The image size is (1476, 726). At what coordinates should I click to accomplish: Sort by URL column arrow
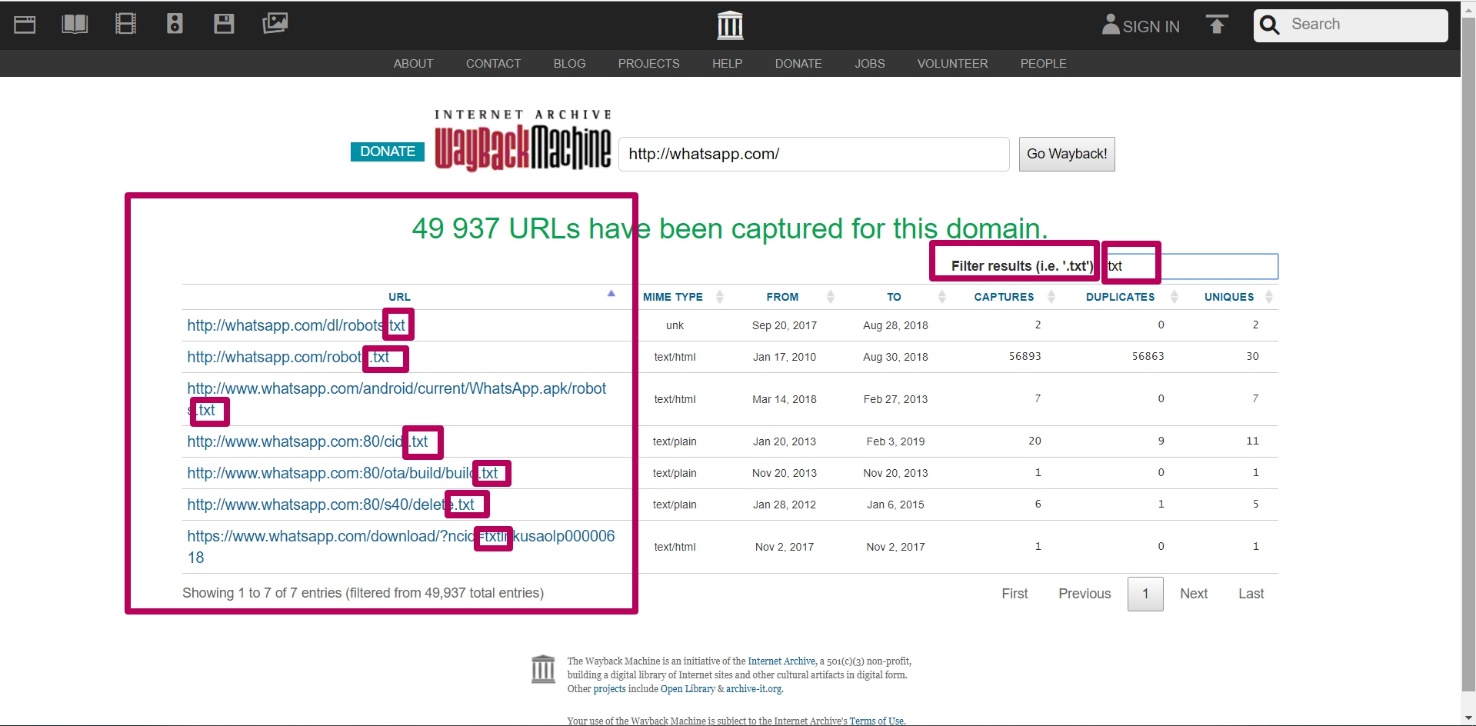coord(611,294)
